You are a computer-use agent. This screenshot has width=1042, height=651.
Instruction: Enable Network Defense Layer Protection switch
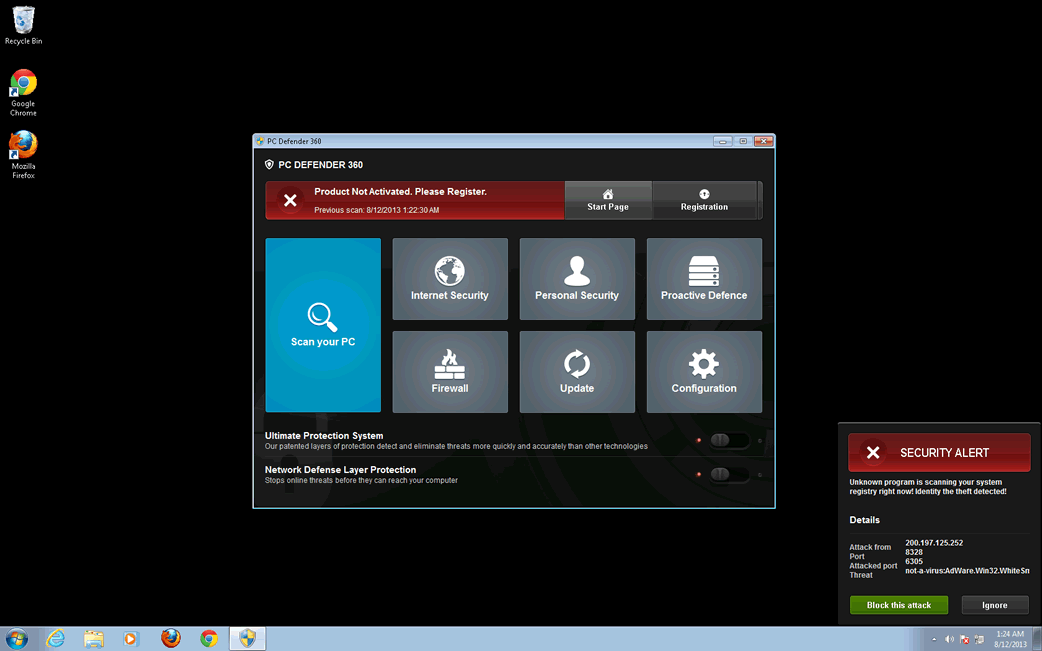coord(729,474)
